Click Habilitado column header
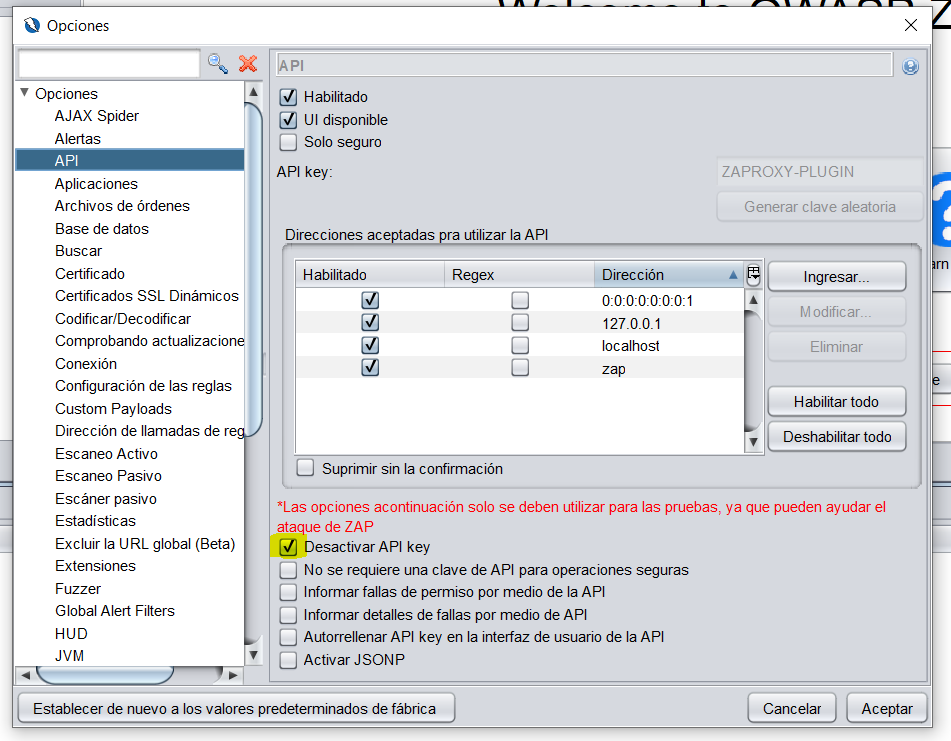 tap(370, 275)
